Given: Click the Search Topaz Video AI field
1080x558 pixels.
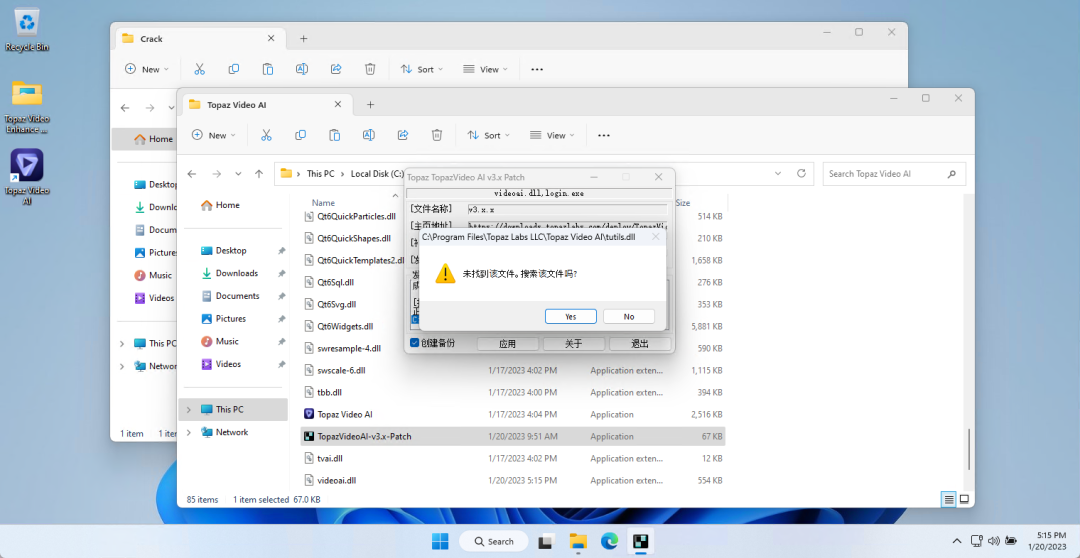Looking at the screenshot, I should point(894,174).
